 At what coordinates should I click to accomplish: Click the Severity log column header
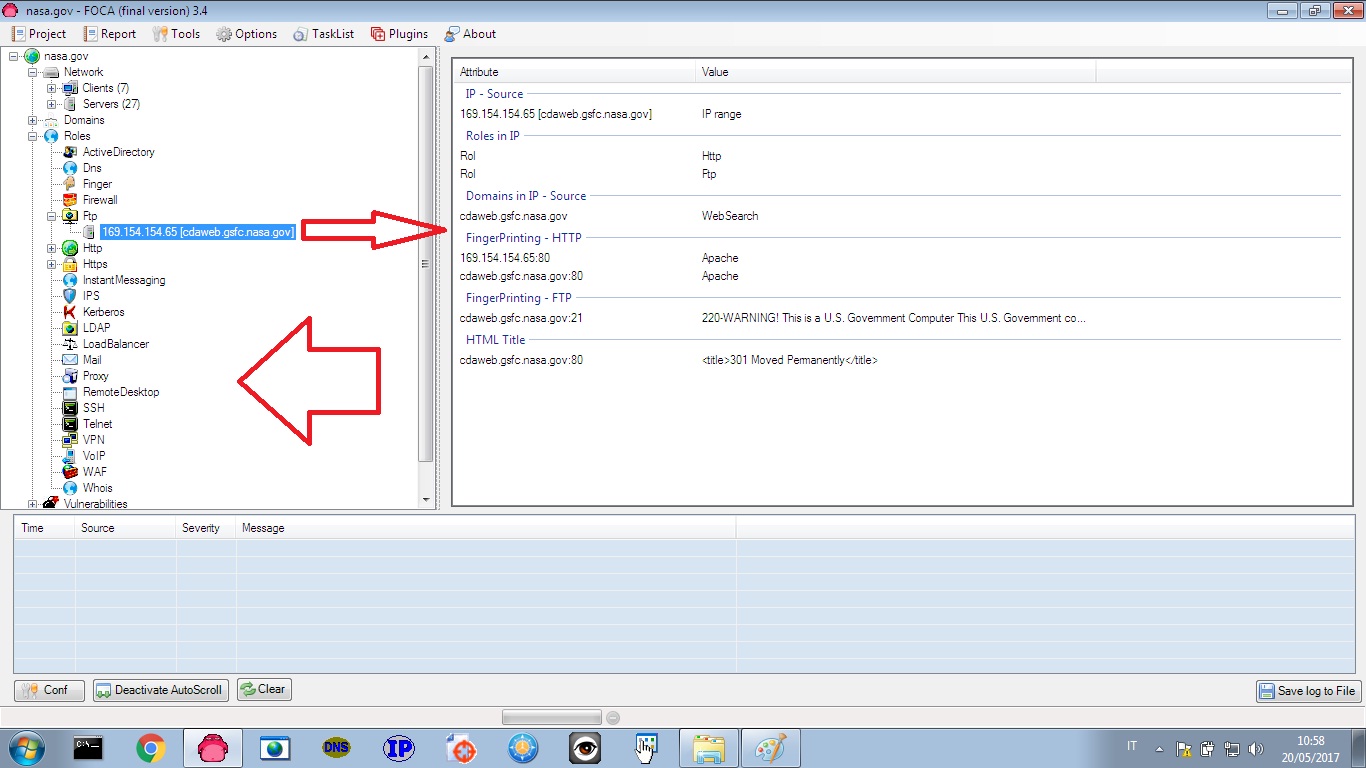pyautogui.click(x=205, y=528)
